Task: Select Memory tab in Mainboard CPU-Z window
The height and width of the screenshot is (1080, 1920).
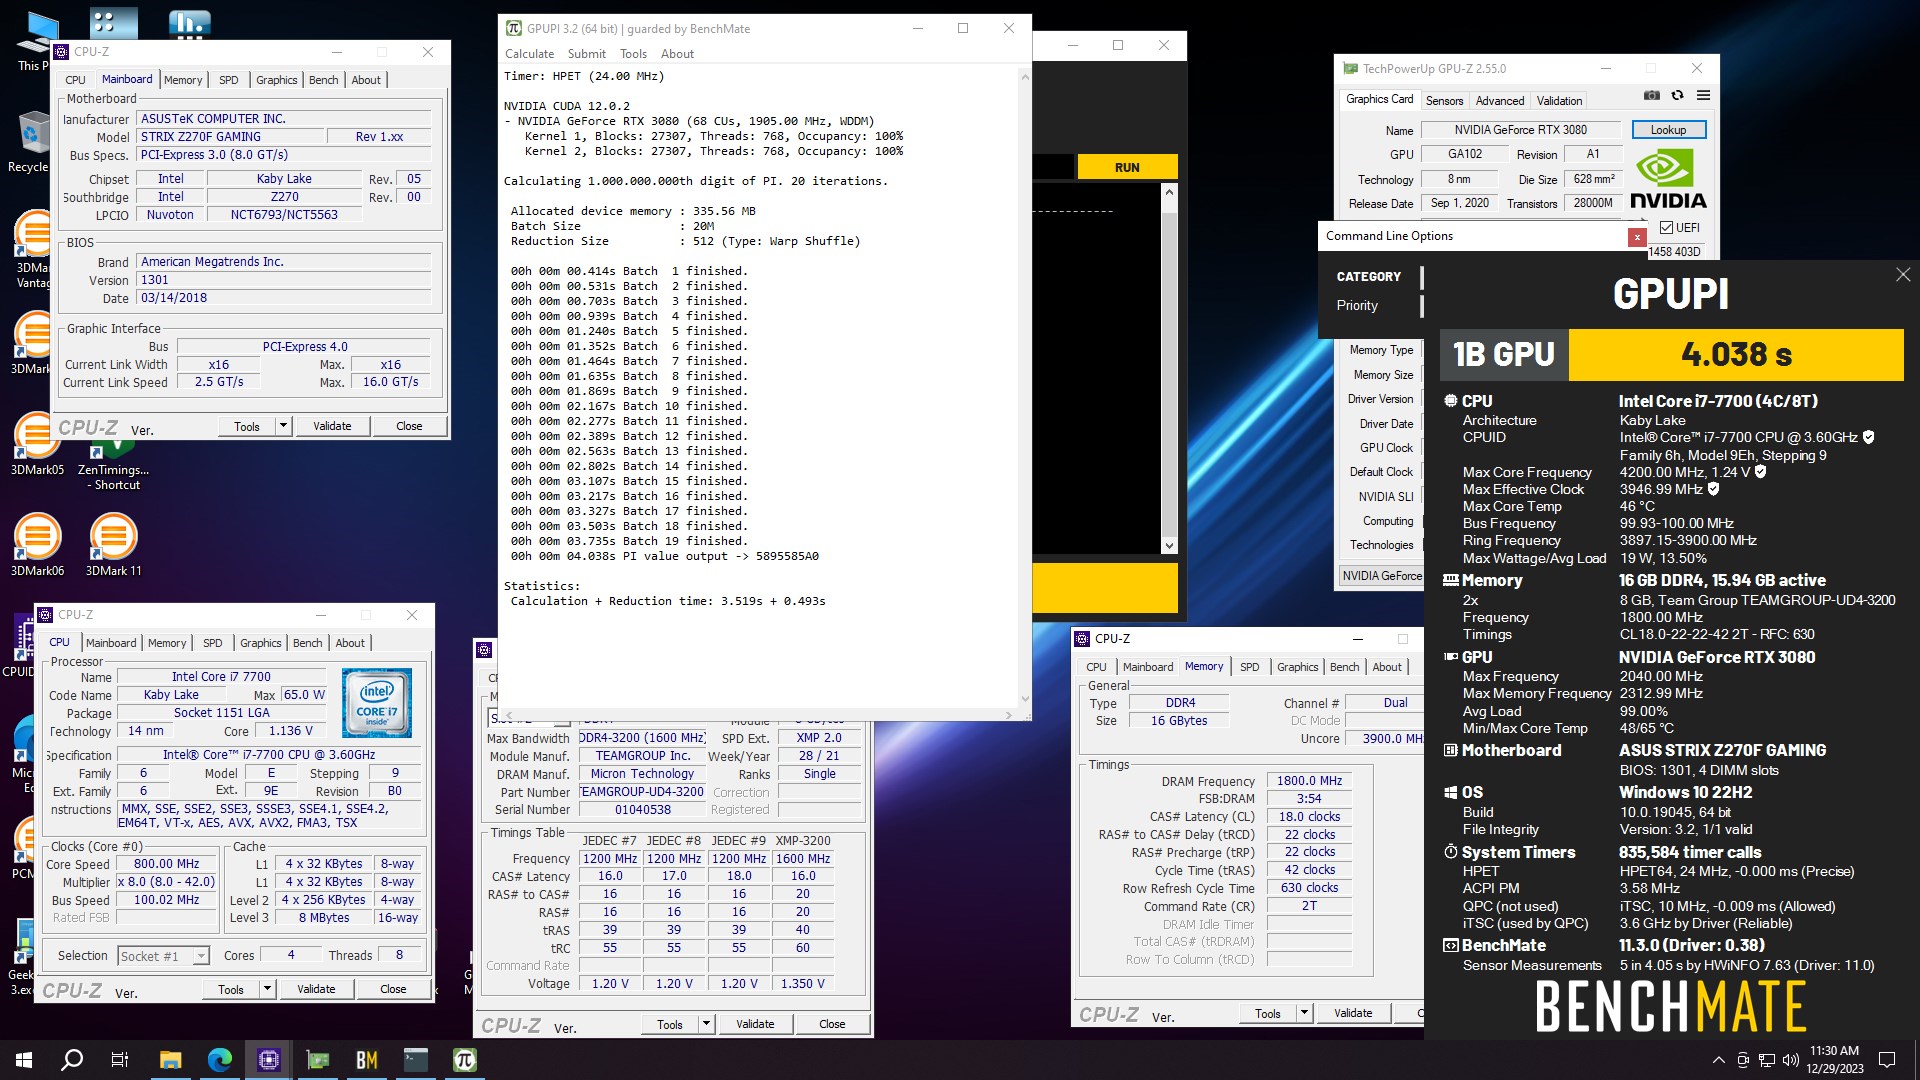Action: pyautogui.click(x=183, y=80)
